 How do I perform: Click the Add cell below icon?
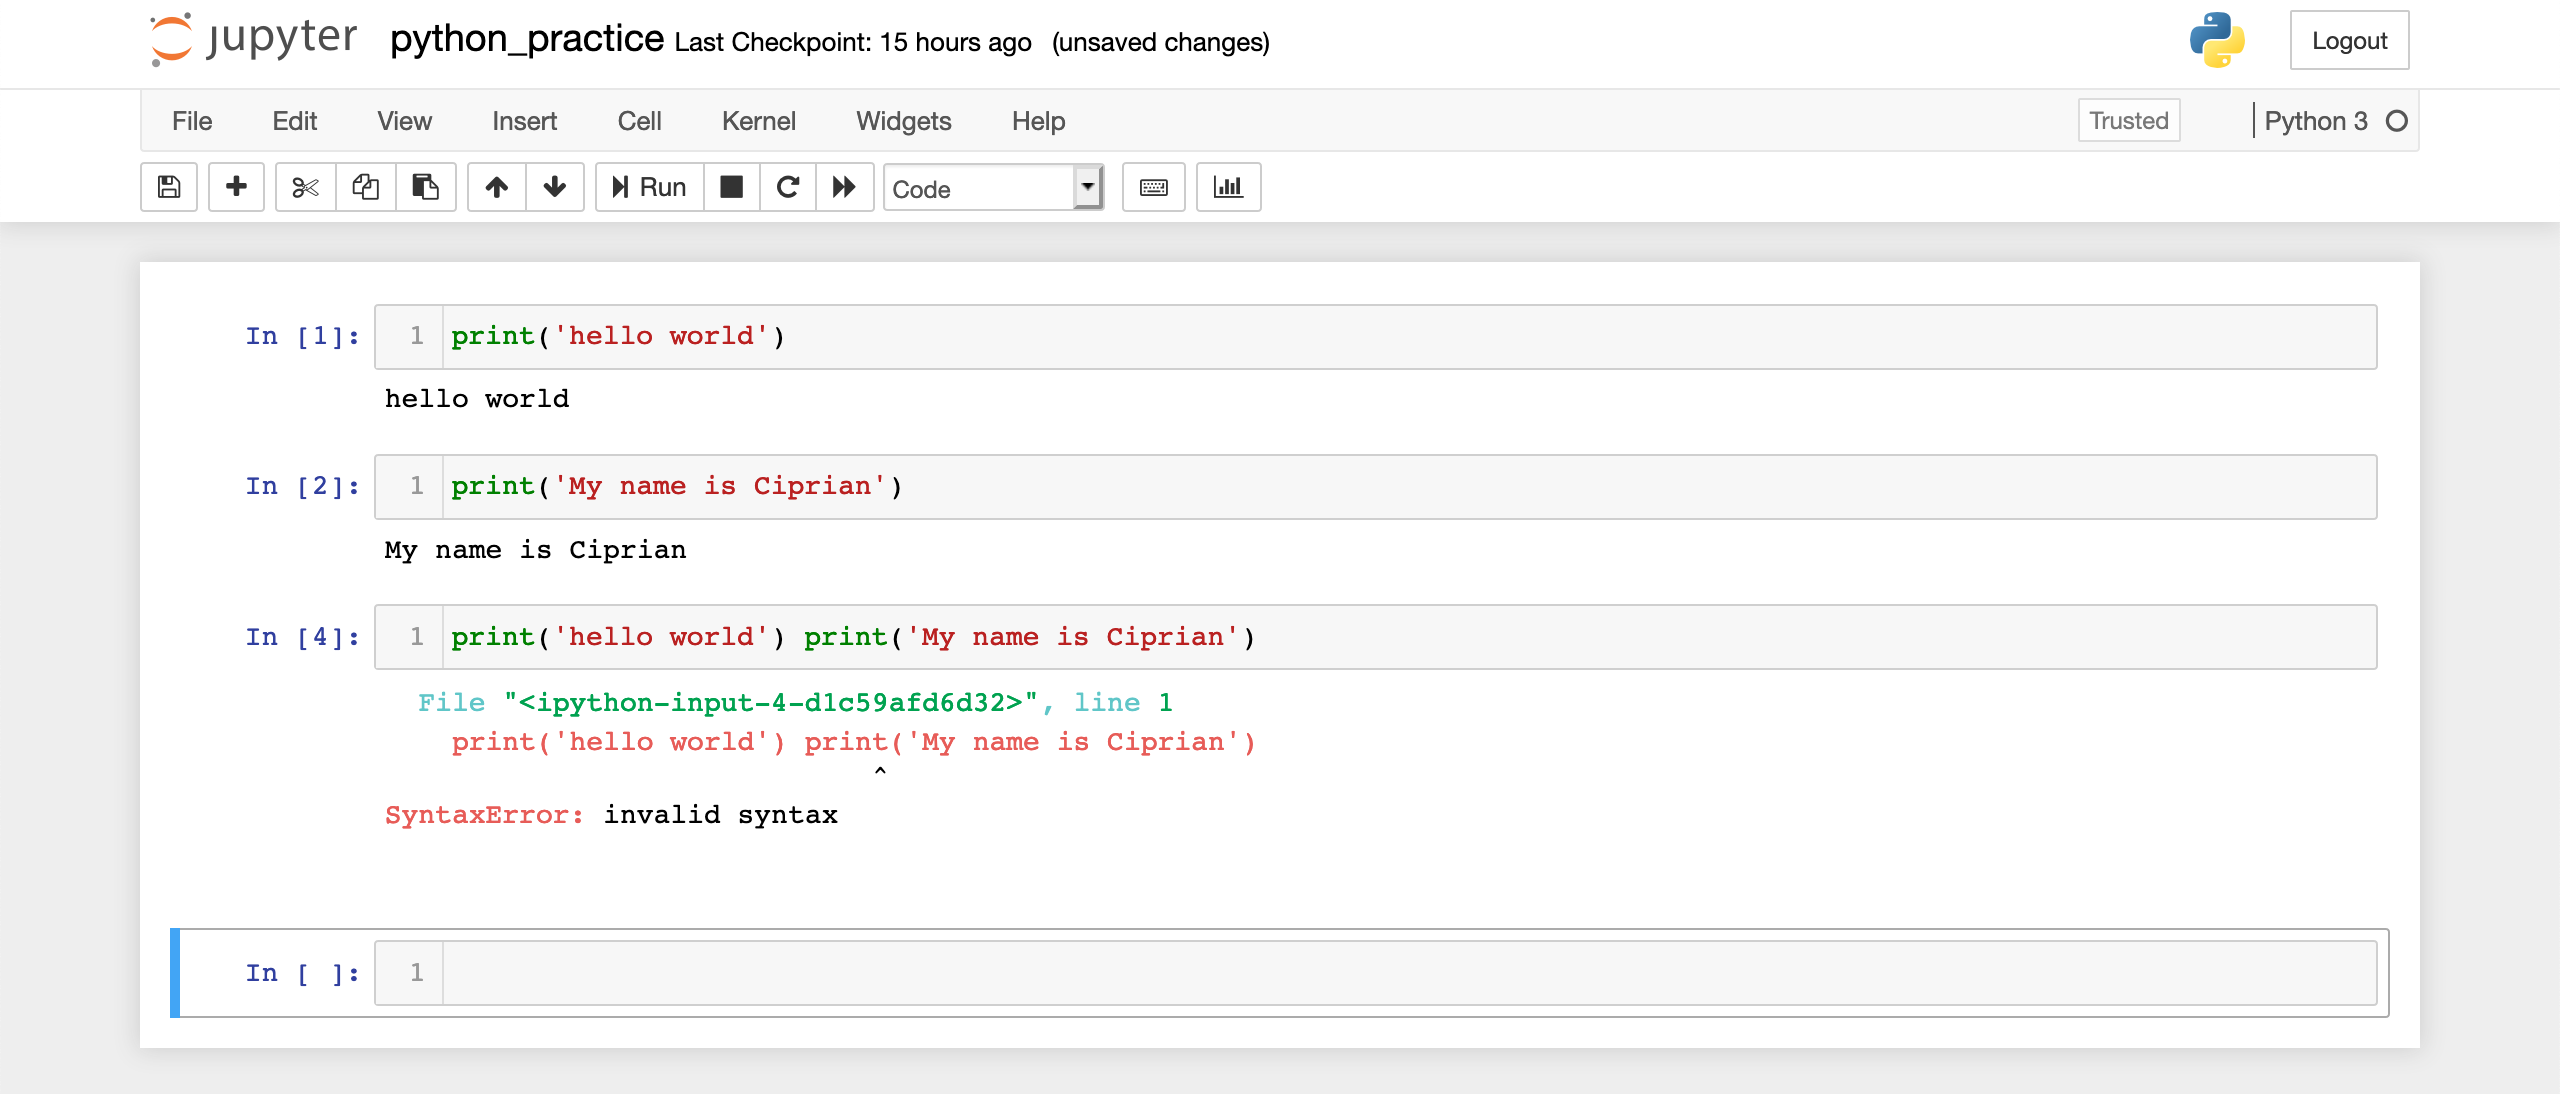(x=233, y=188)
